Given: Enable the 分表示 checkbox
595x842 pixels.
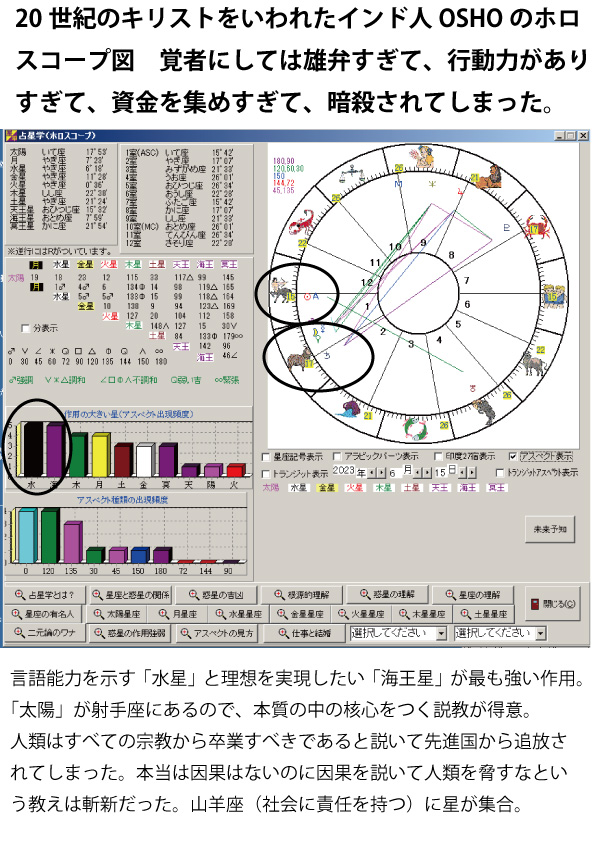Looking at the screenshot, I should pyautogui.click(x=25, y=328).
